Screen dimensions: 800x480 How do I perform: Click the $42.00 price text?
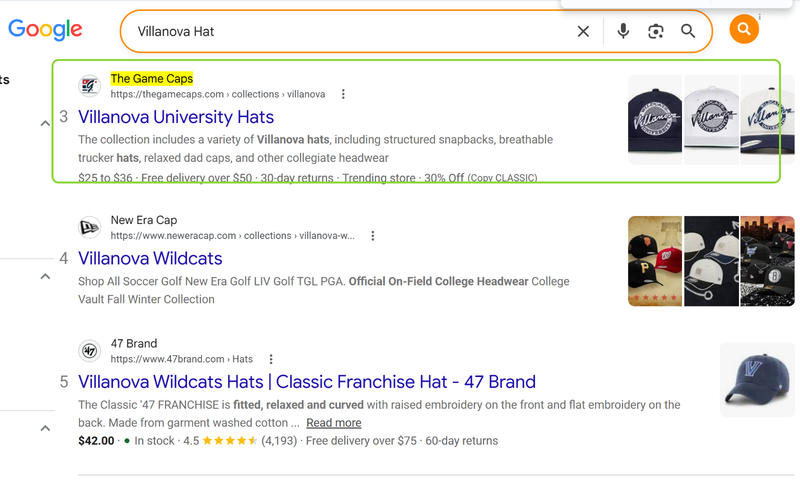[96, 441]
